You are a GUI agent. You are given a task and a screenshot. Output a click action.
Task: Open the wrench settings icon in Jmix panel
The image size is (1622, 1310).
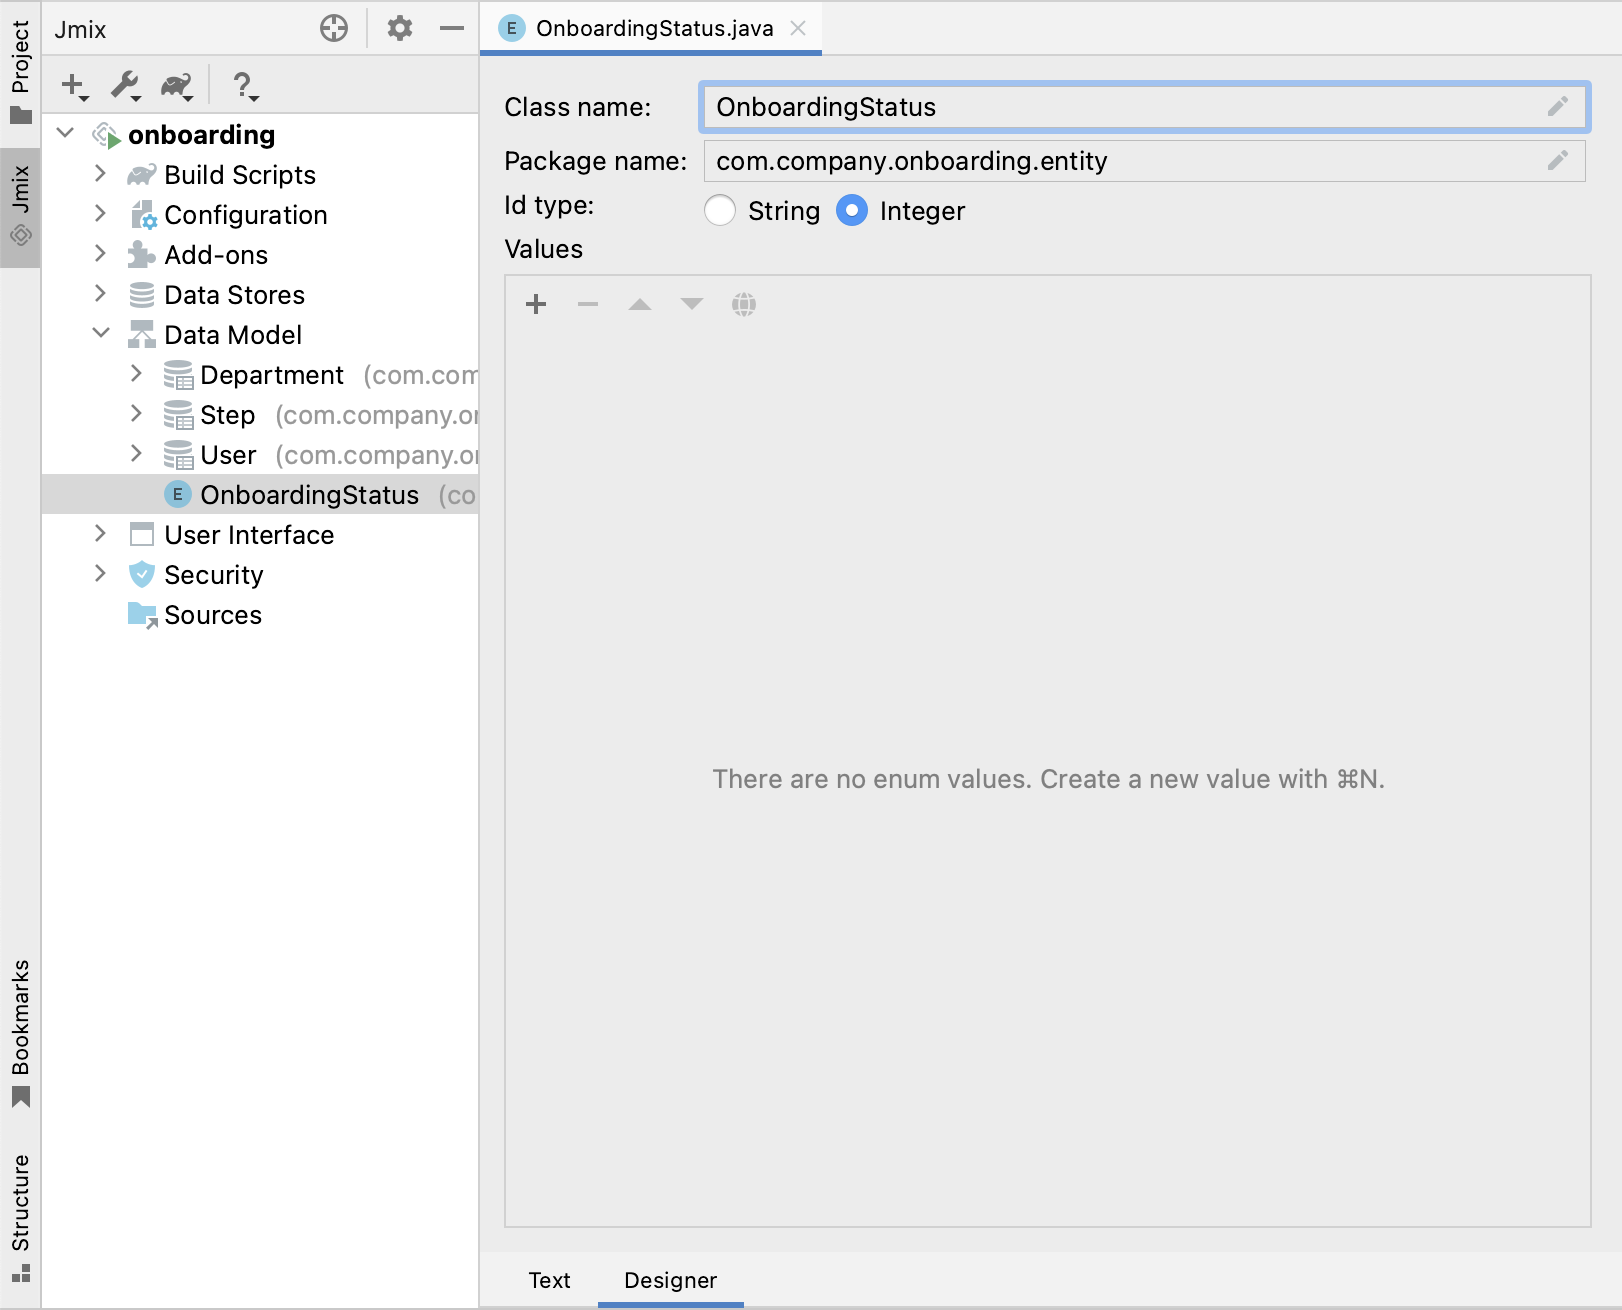[124, 86]
